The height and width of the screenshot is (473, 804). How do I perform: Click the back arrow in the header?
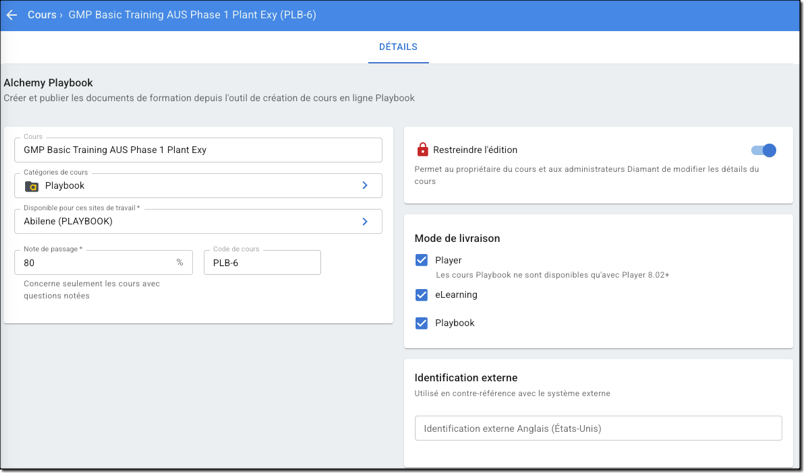click(x=12, y=15)
